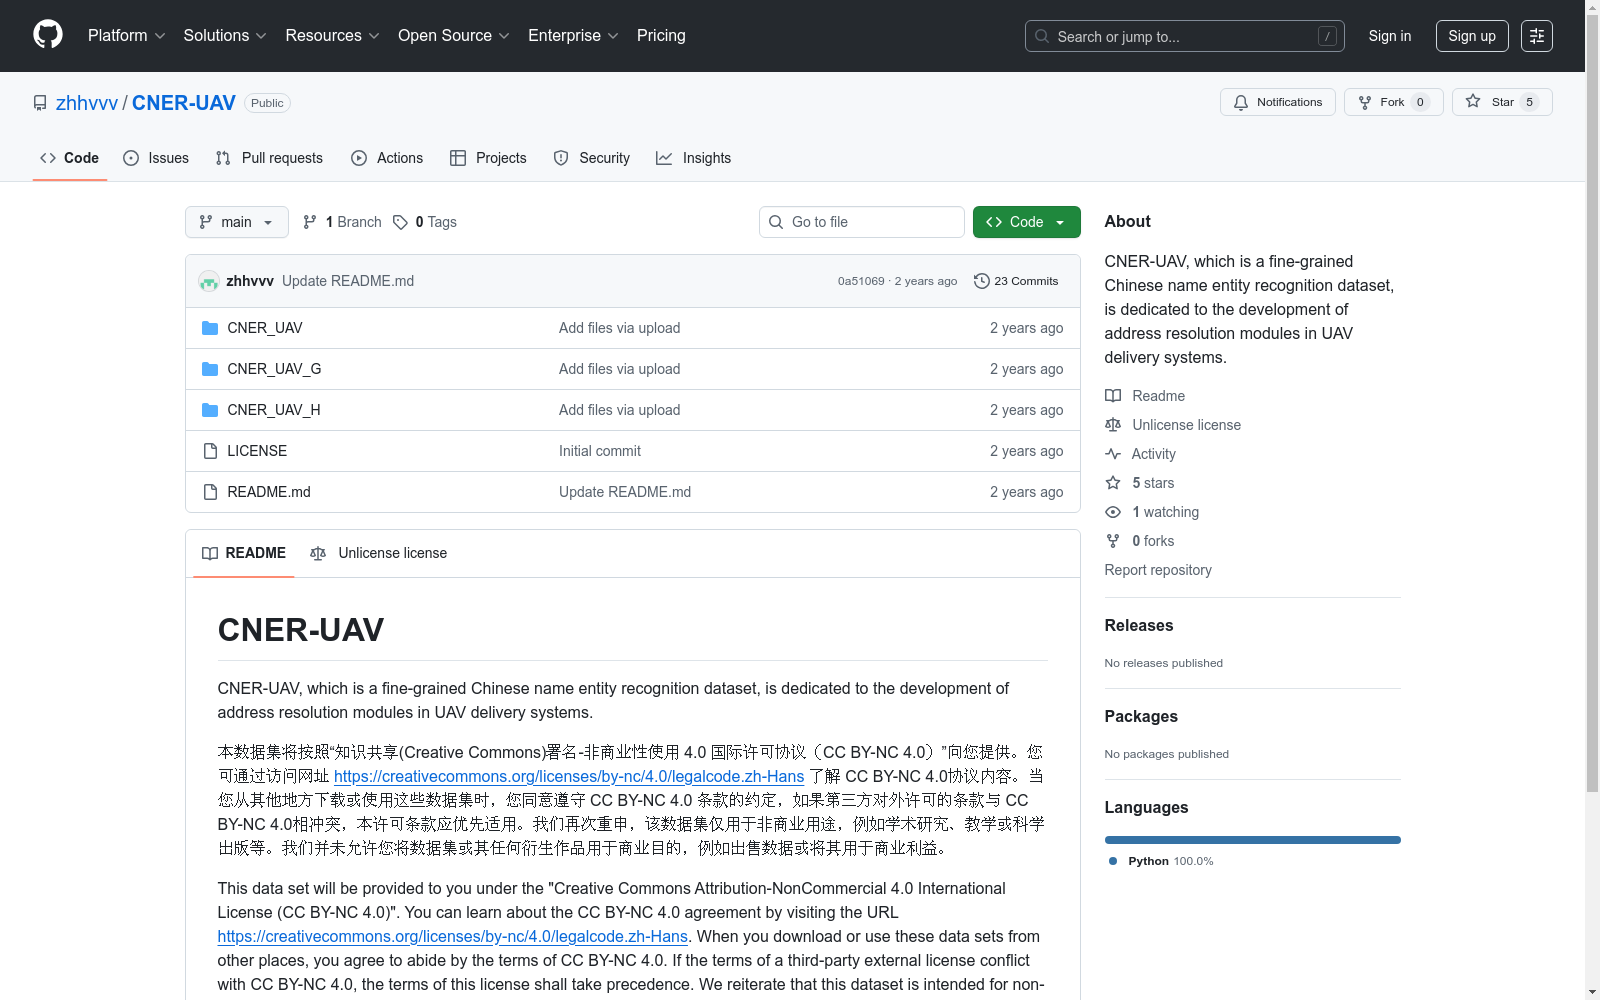The width and height of the screenshot is (1600, 1000).
Task: Click the 'Initial commit' message
Action: pos(600,451)
